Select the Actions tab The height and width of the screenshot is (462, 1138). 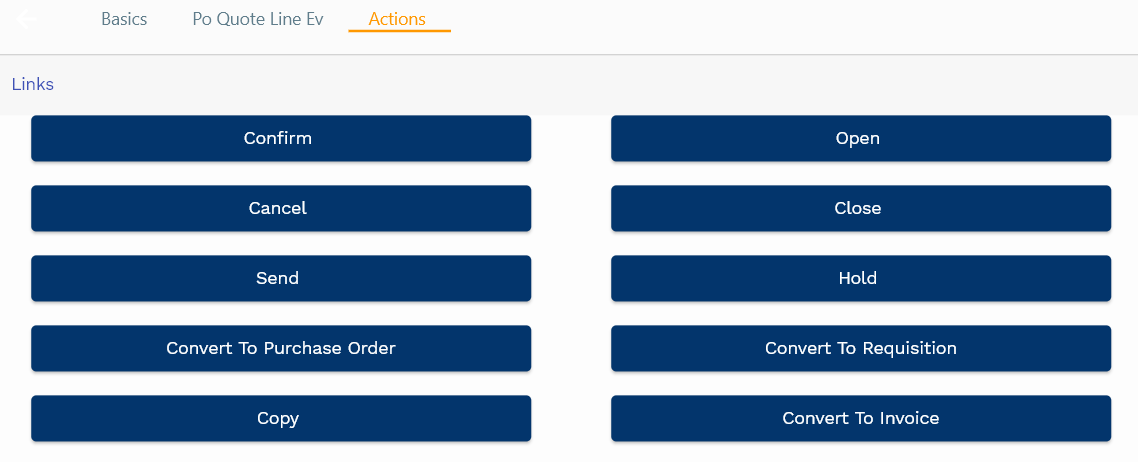click(397, 20)
